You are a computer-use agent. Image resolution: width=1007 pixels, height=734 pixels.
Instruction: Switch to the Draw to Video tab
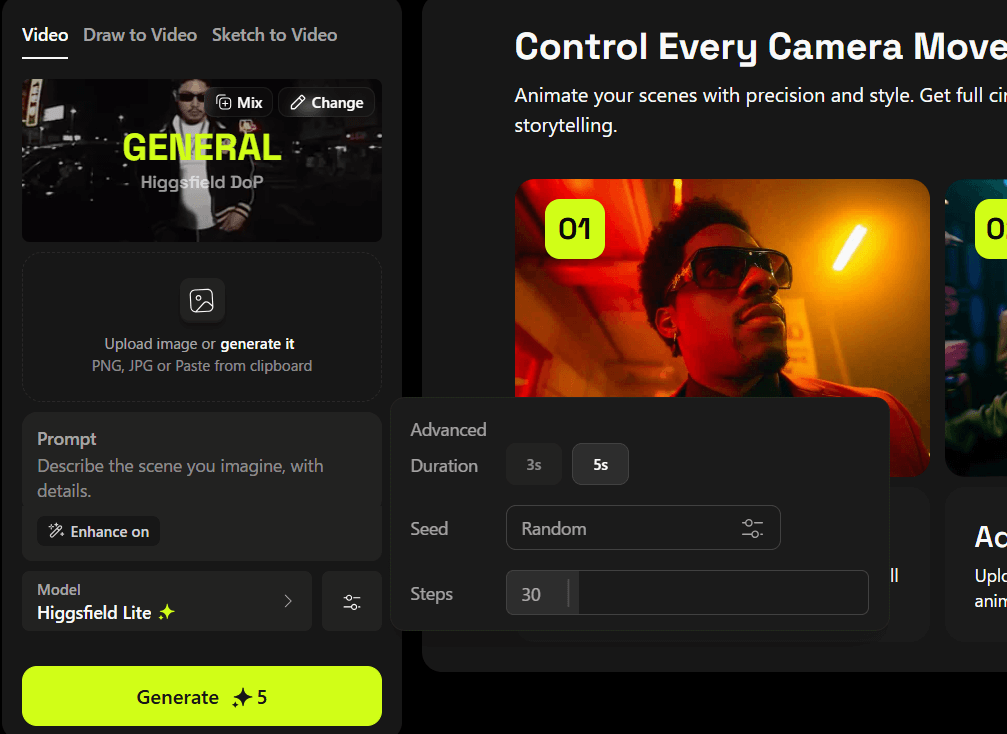(140, 35)
